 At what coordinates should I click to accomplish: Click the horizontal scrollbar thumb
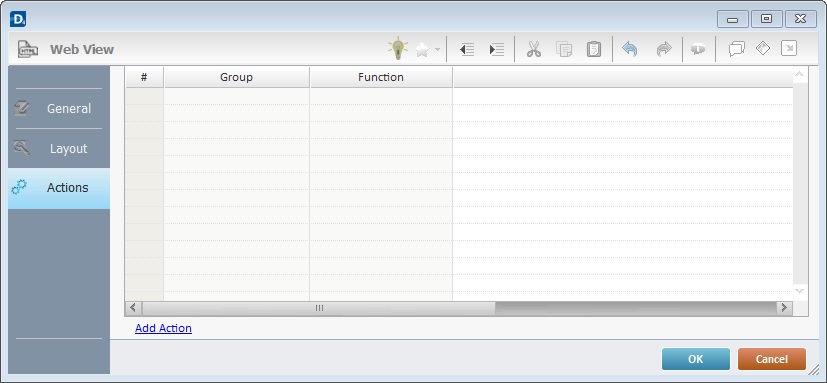pyautogui.click(x=319, y=308)
